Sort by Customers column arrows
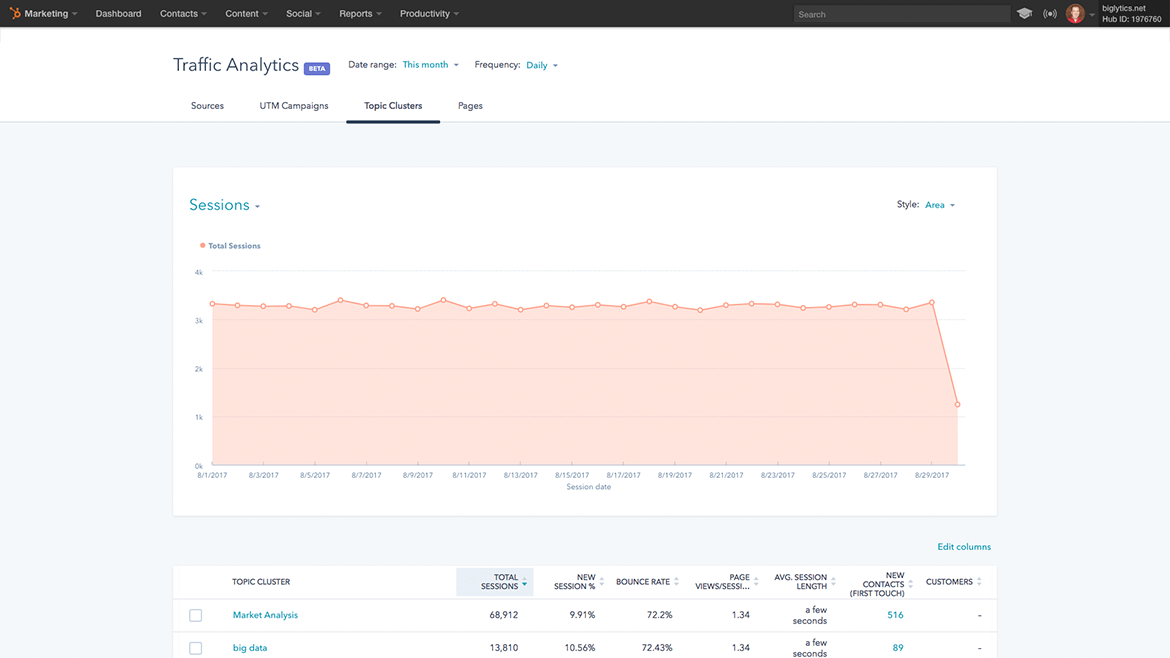This screenshot has width=1170, height=658. pos(979,582)
